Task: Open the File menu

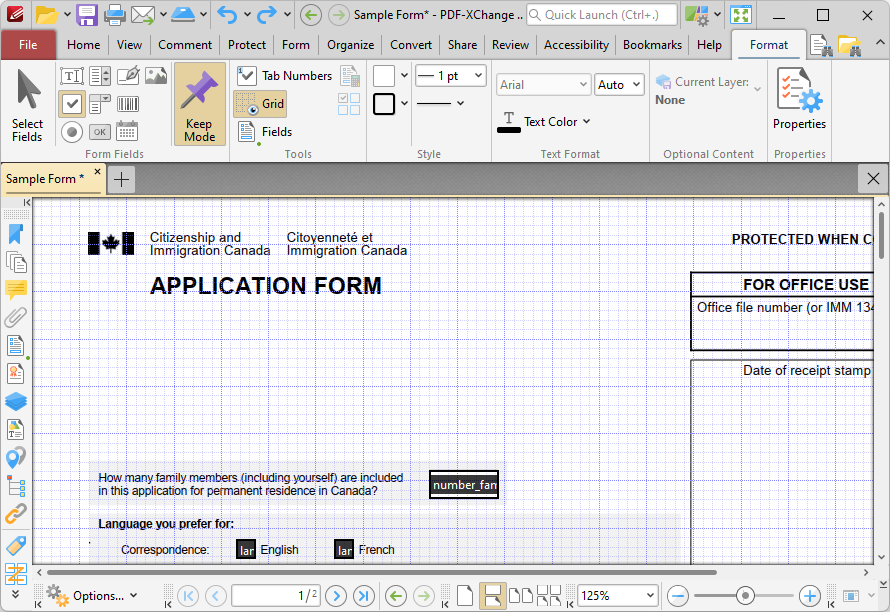Action: [x=28, y=45]
